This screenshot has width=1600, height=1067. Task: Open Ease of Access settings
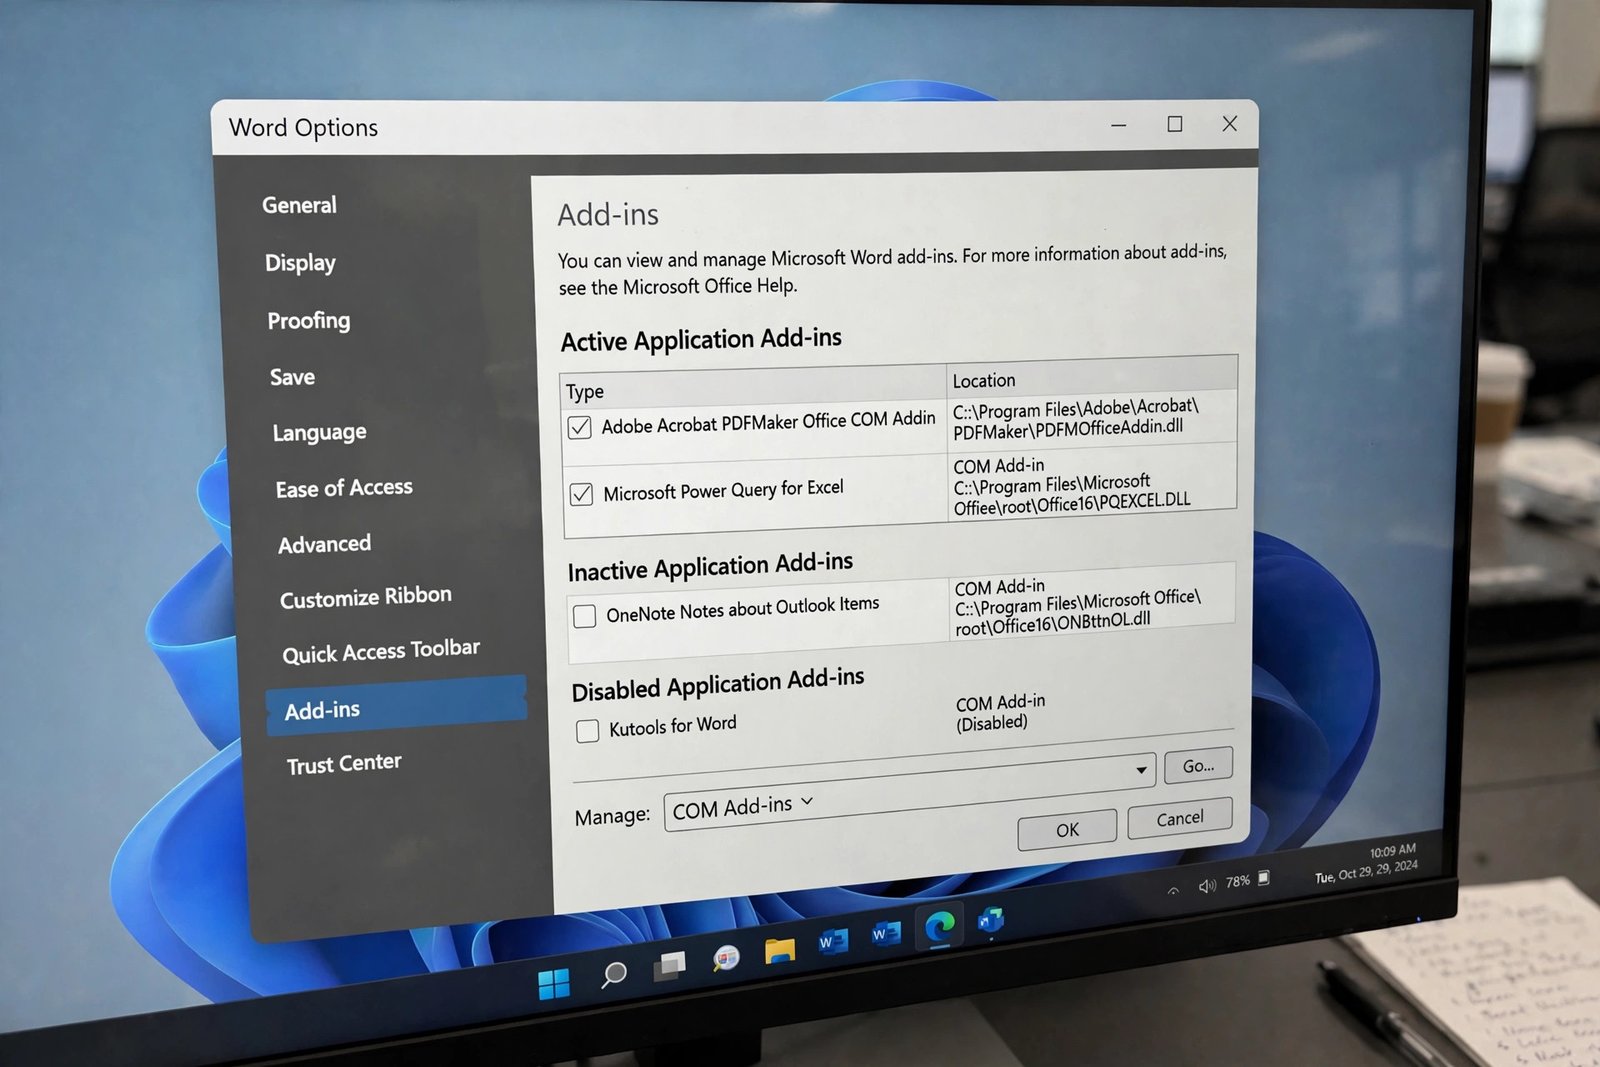344,488
